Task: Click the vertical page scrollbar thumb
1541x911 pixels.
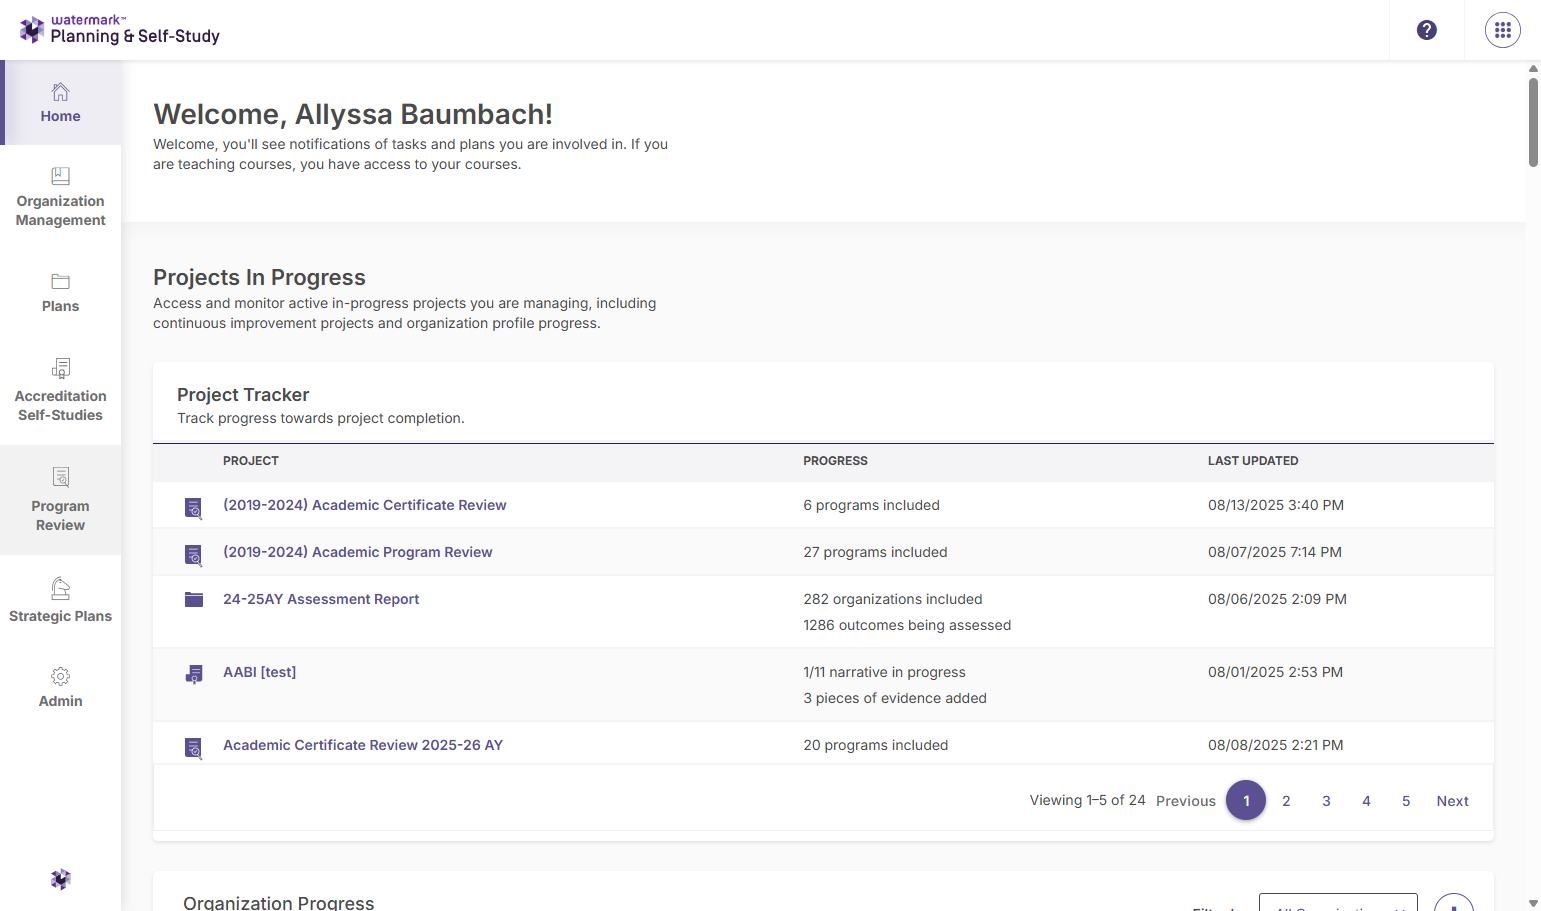Action: click(1533, 122)
